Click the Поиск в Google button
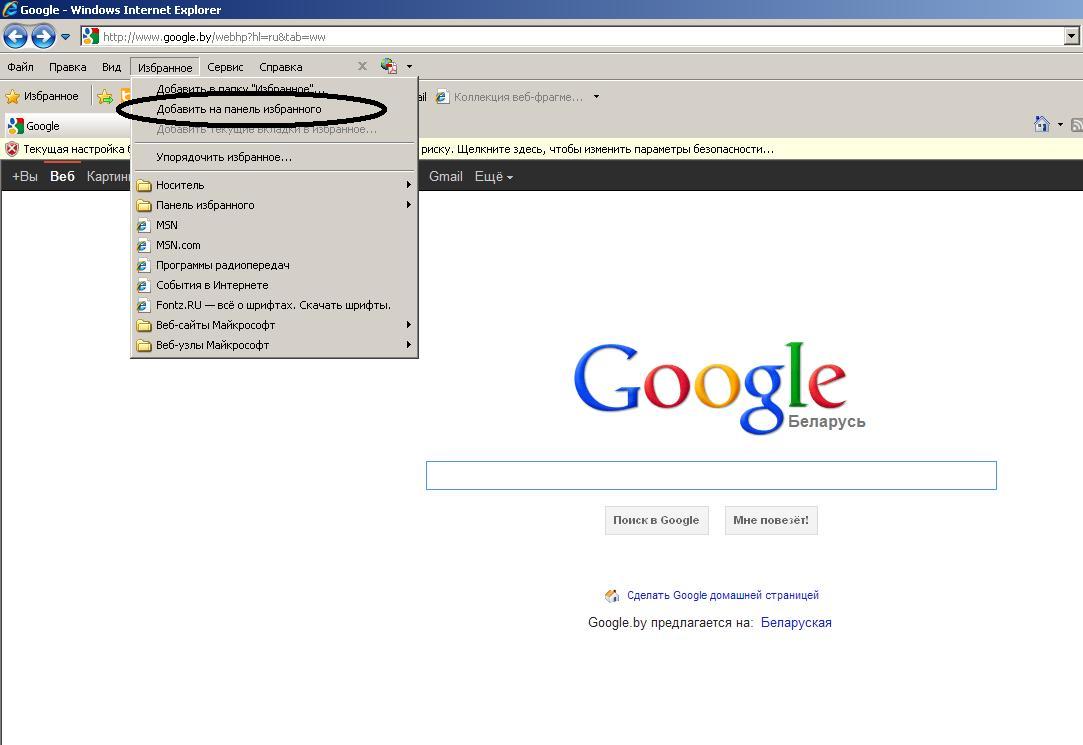 (x=656, y=521)
